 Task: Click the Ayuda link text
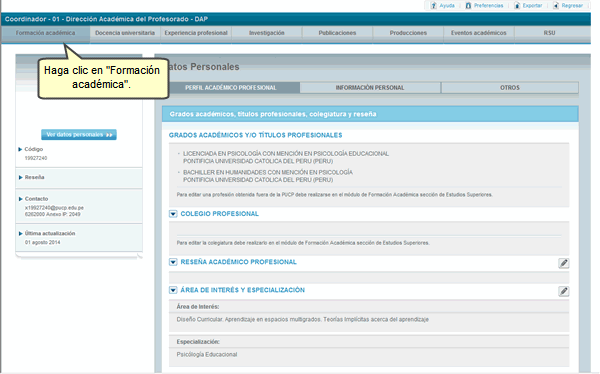pyautogui.click(x=447, y=6)
